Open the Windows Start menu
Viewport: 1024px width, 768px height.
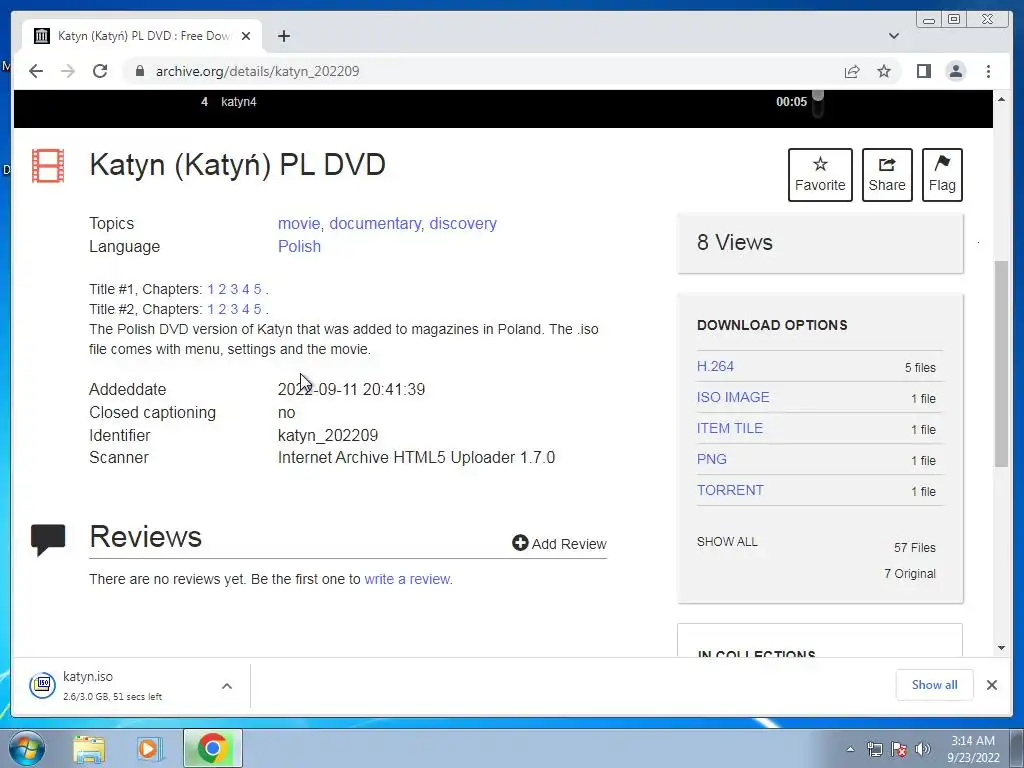click(x=27, y=748)
